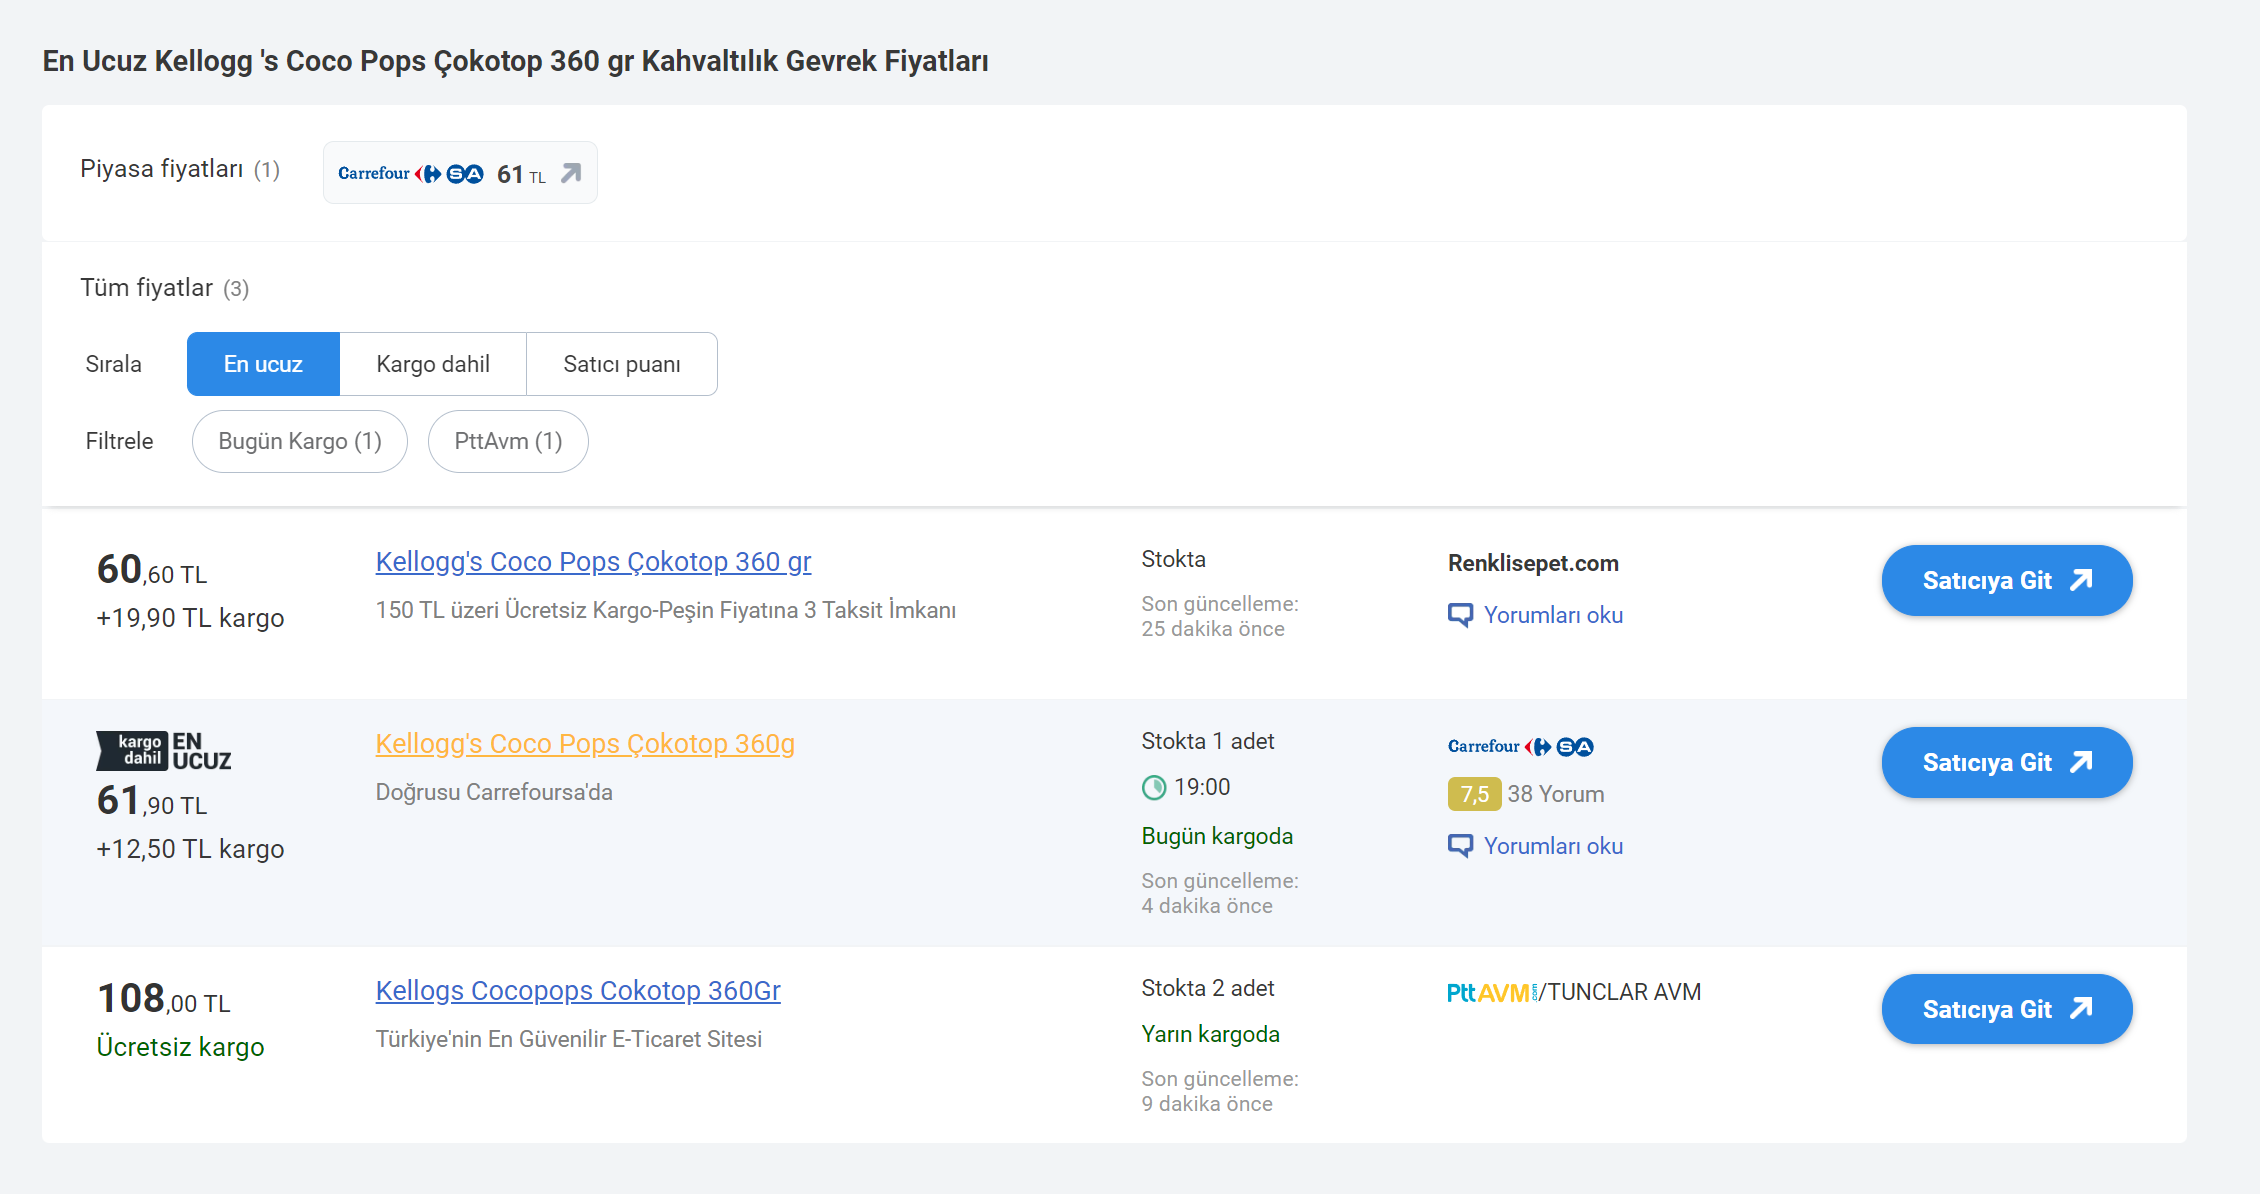Click Carrefour SA logo in seller column

pos(1521,746)
